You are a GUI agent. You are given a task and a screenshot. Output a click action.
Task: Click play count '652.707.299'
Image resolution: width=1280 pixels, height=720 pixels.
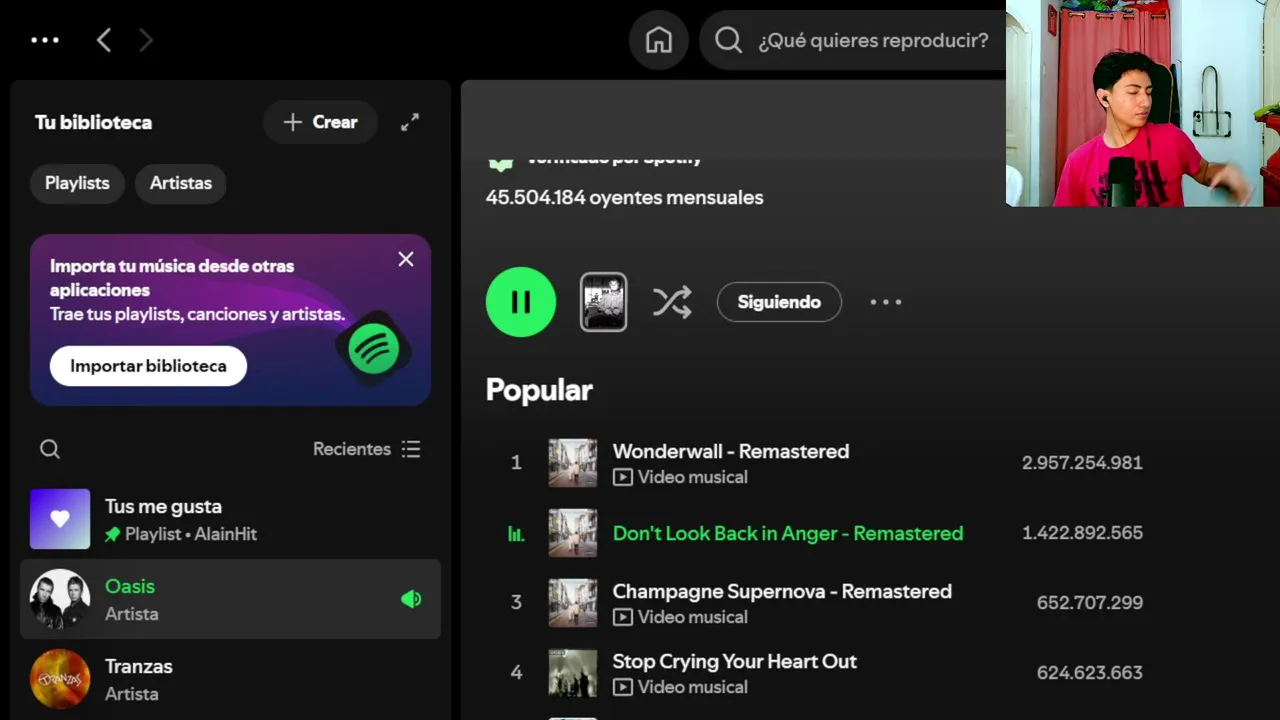coord(1090,603)
